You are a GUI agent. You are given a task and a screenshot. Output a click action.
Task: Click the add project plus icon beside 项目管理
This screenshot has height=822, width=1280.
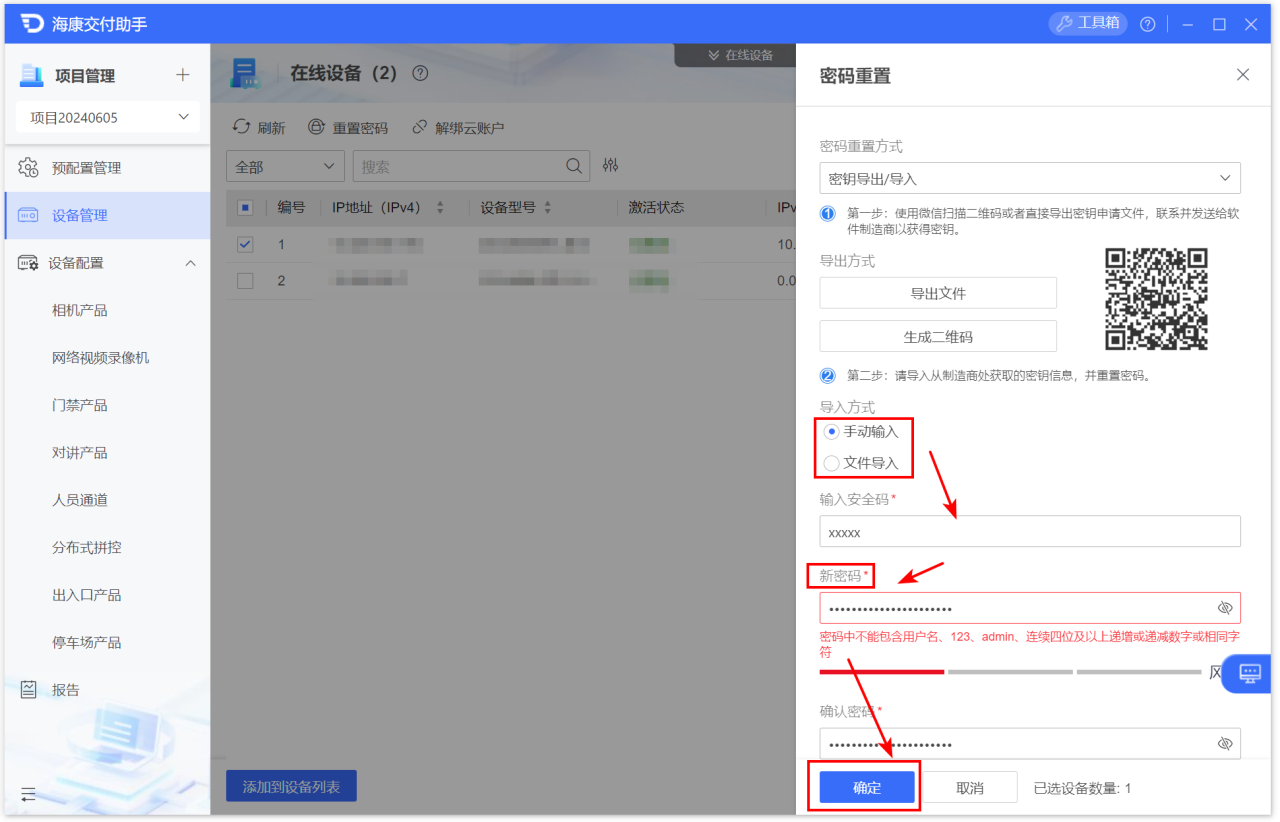click(x=182, y=74)
